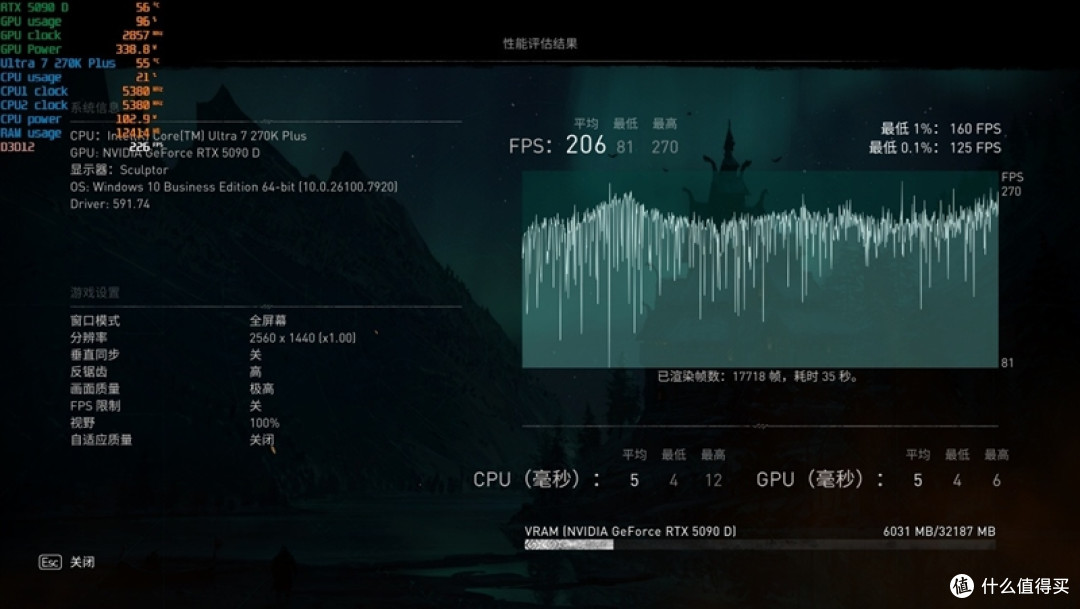Click the 自适应质量 setting label
This screenshot has height=609, width=1080.
click(x=101, y=440)
